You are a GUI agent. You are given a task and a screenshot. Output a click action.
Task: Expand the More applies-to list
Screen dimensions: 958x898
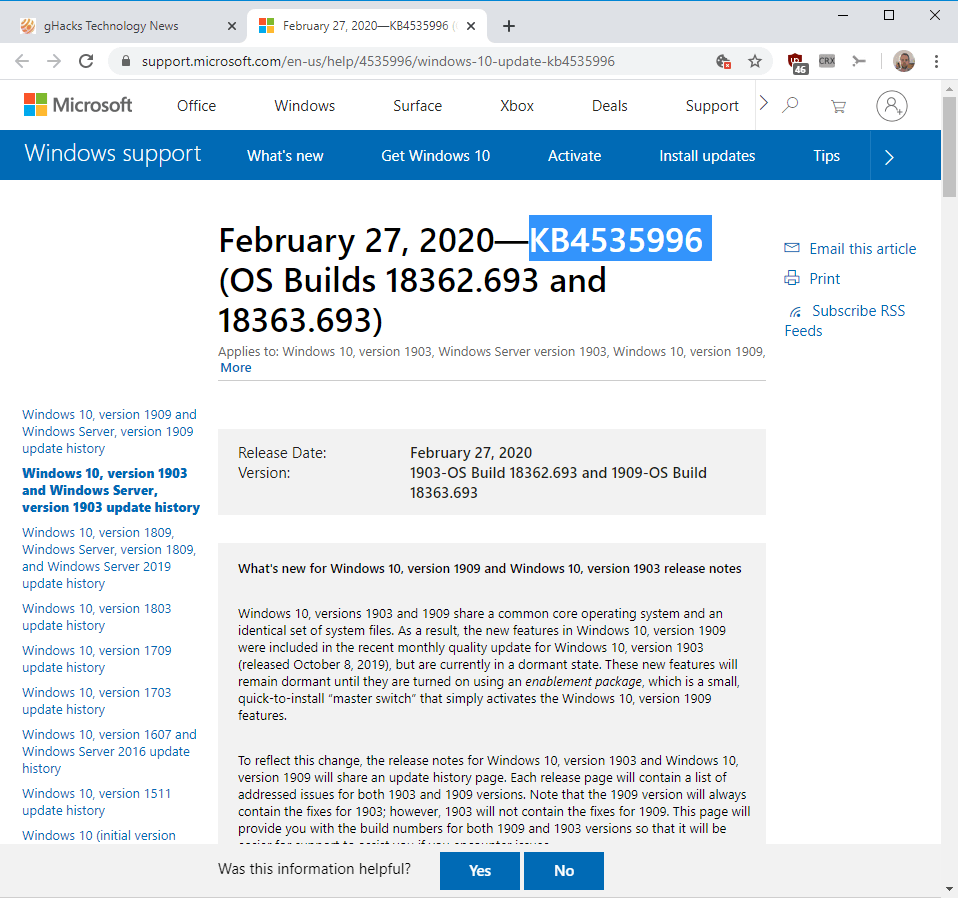tap(236, 368)
